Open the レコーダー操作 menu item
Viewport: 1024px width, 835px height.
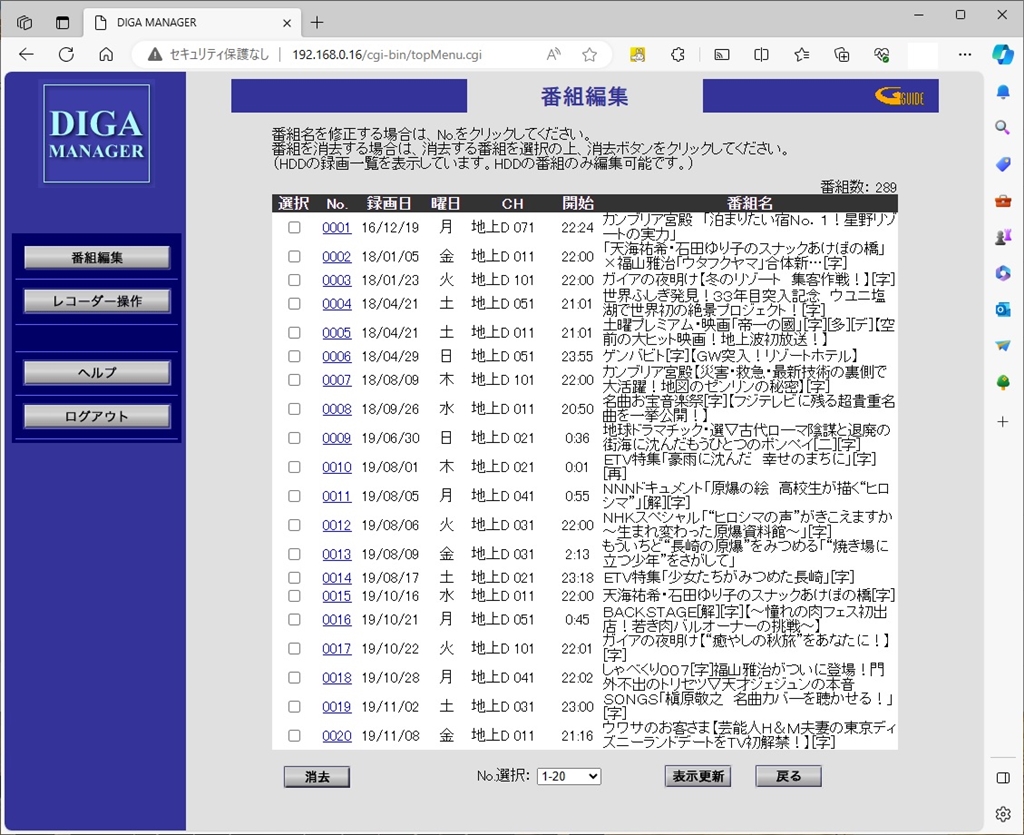[x=97, y=301]
